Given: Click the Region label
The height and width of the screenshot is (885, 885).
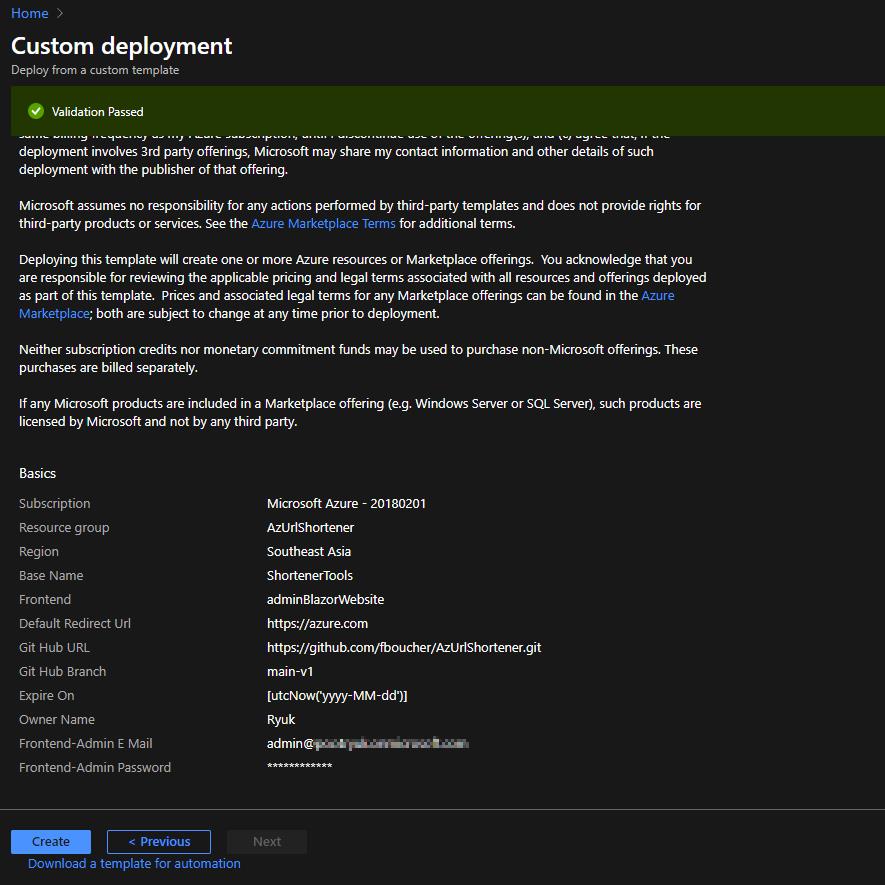Looking at the screenshot, I should [x=39, y=551].
